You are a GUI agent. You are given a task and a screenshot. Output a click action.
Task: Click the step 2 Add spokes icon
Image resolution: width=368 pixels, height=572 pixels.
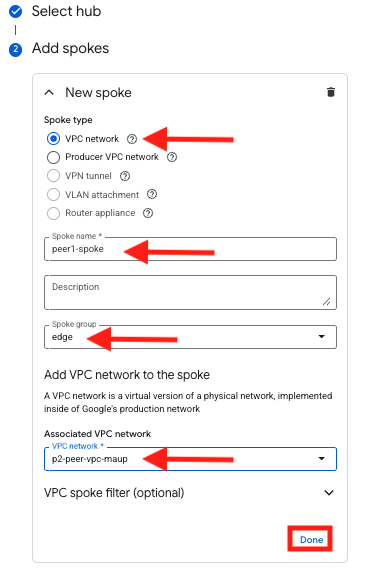pos(15,49)
